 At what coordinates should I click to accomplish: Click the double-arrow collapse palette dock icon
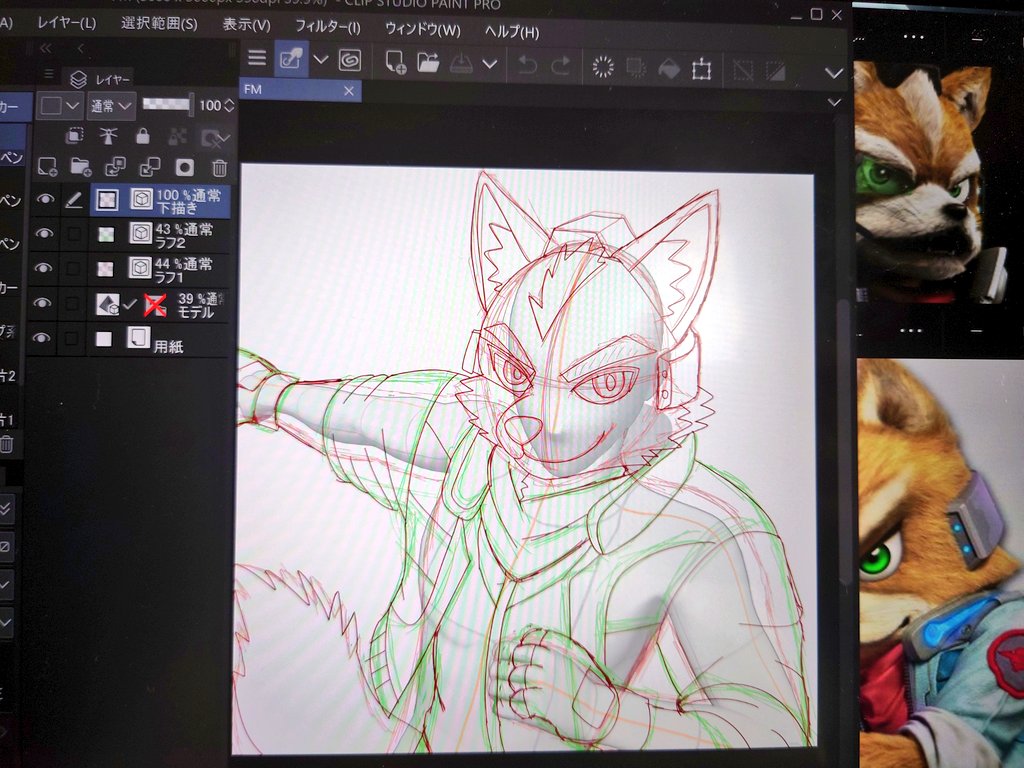[46, 48]
